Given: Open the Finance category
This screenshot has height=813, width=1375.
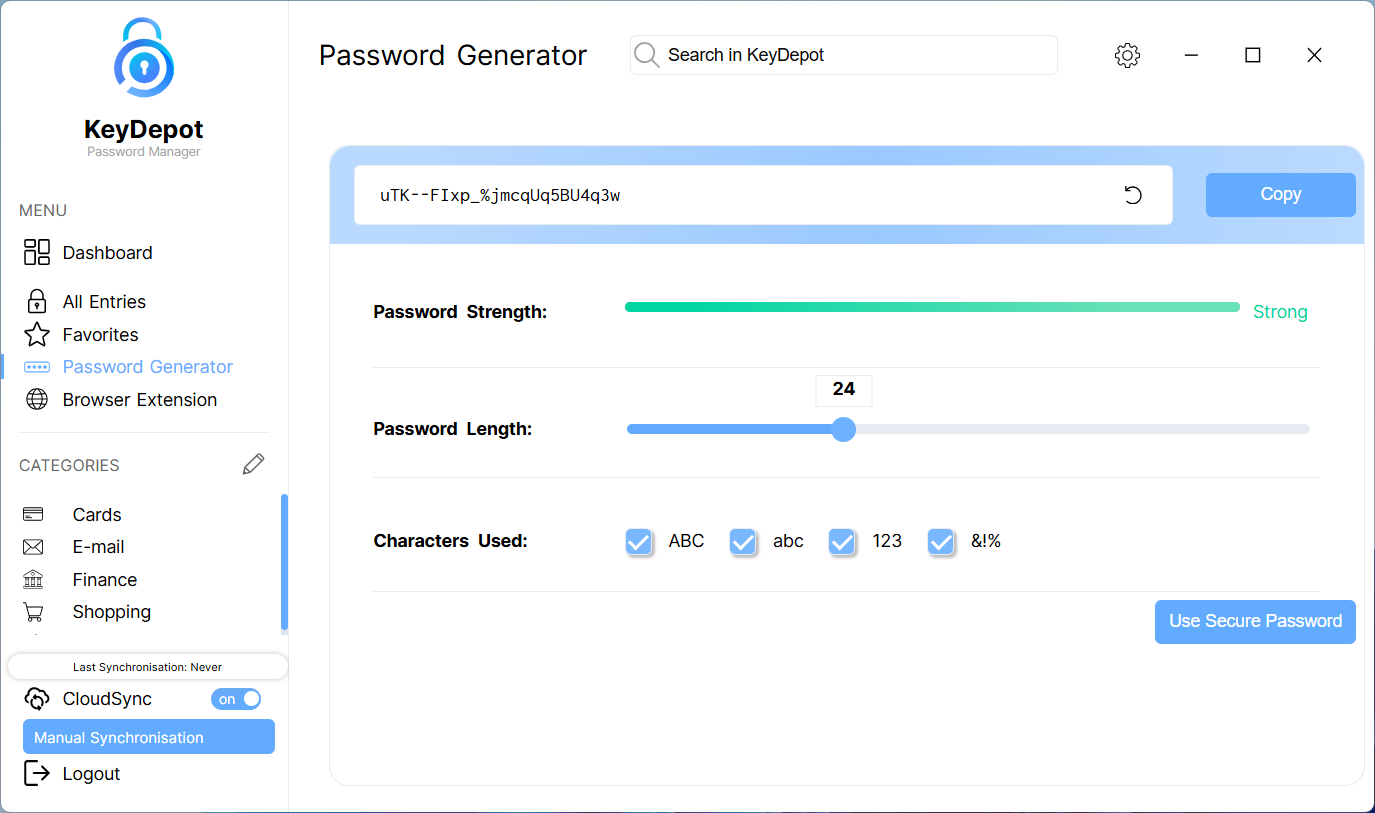Looking at the screenshot, I should (104, 580).
